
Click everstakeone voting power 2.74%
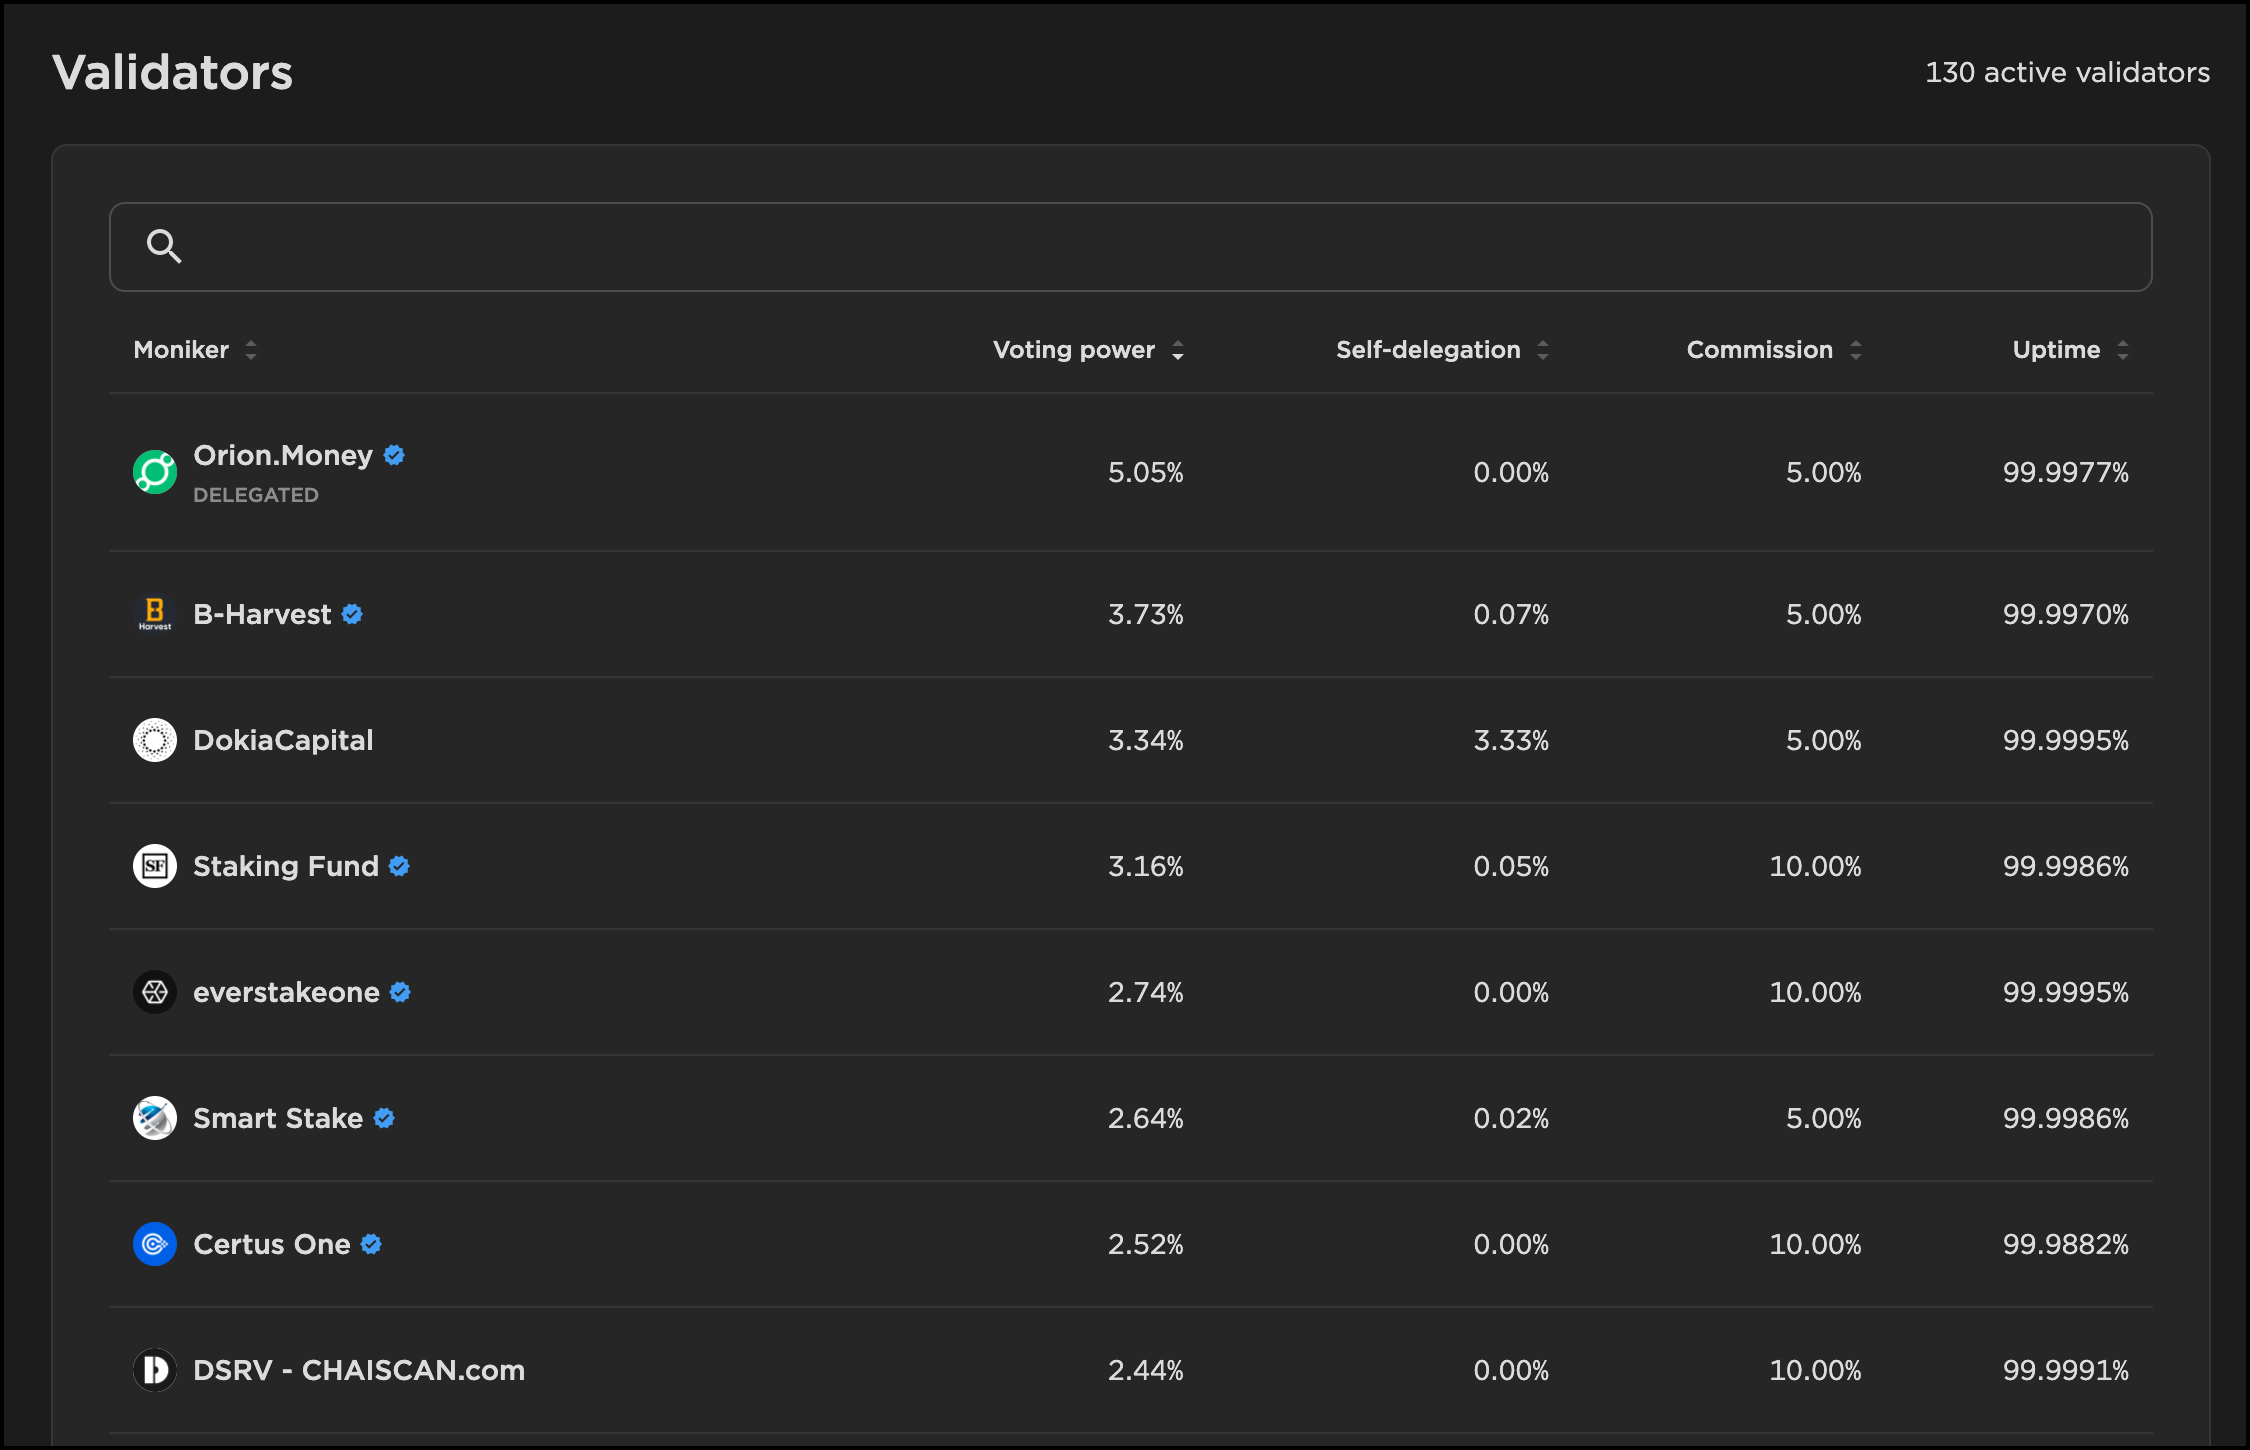click(1146, 992)
